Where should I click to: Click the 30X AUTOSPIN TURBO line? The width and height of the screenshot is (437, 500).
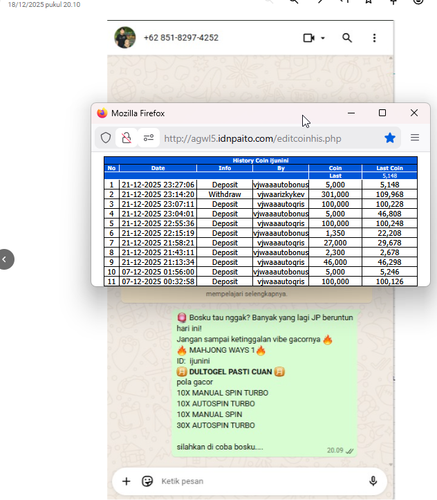[216, 425]
